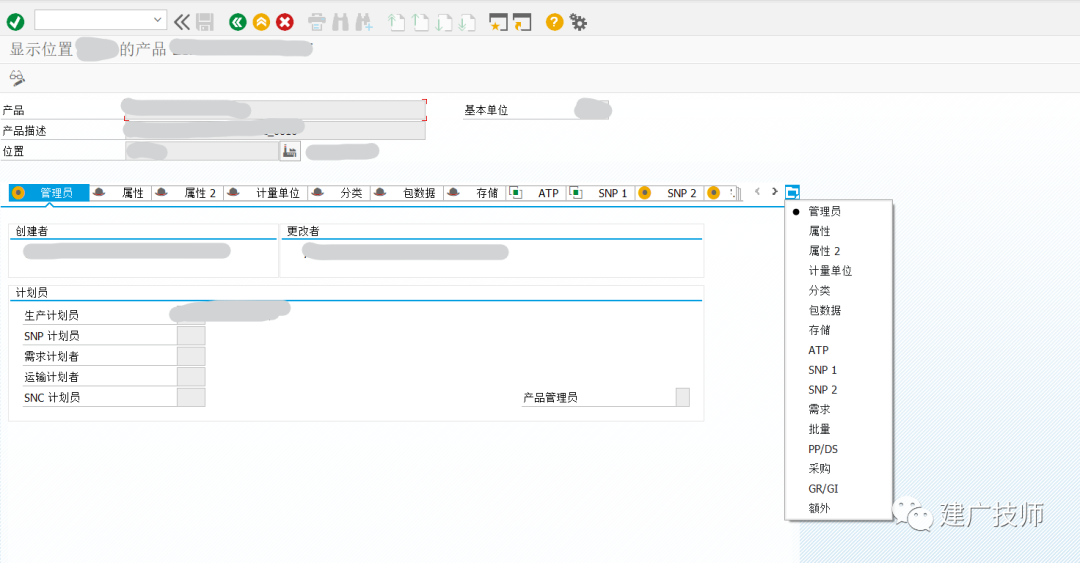The width and height of the screenshot is (1080, 563).
Task: Click the yellow Help question mark icon
Action: [554, 22]
